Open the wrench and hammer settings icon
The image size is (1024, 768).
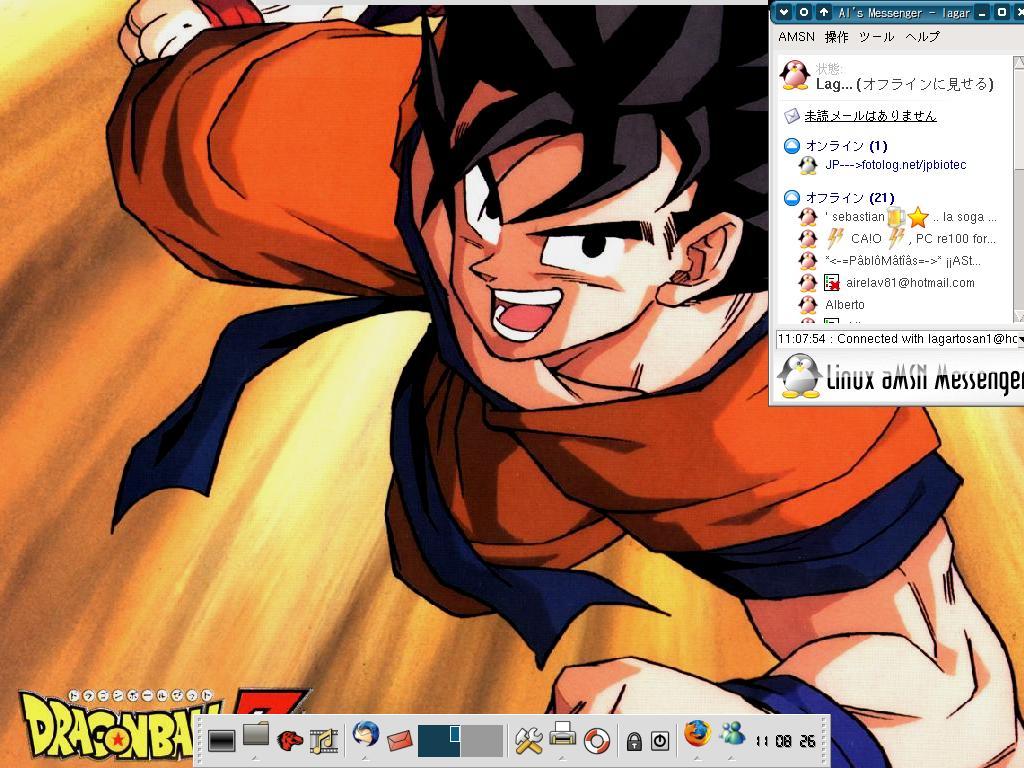(528, 740)
